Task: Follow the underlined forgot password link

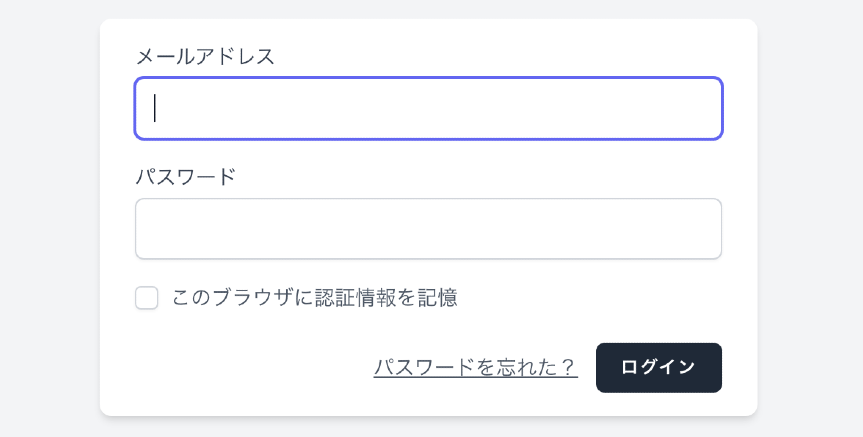Action: [475, 367]
